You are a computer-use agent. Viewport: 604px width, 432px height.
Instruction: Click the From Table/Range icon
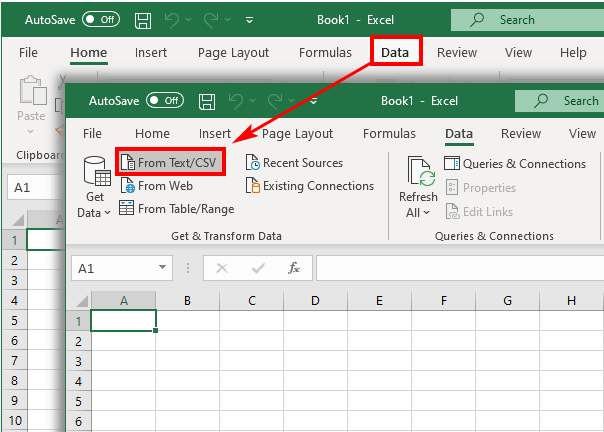click(127, 209)
